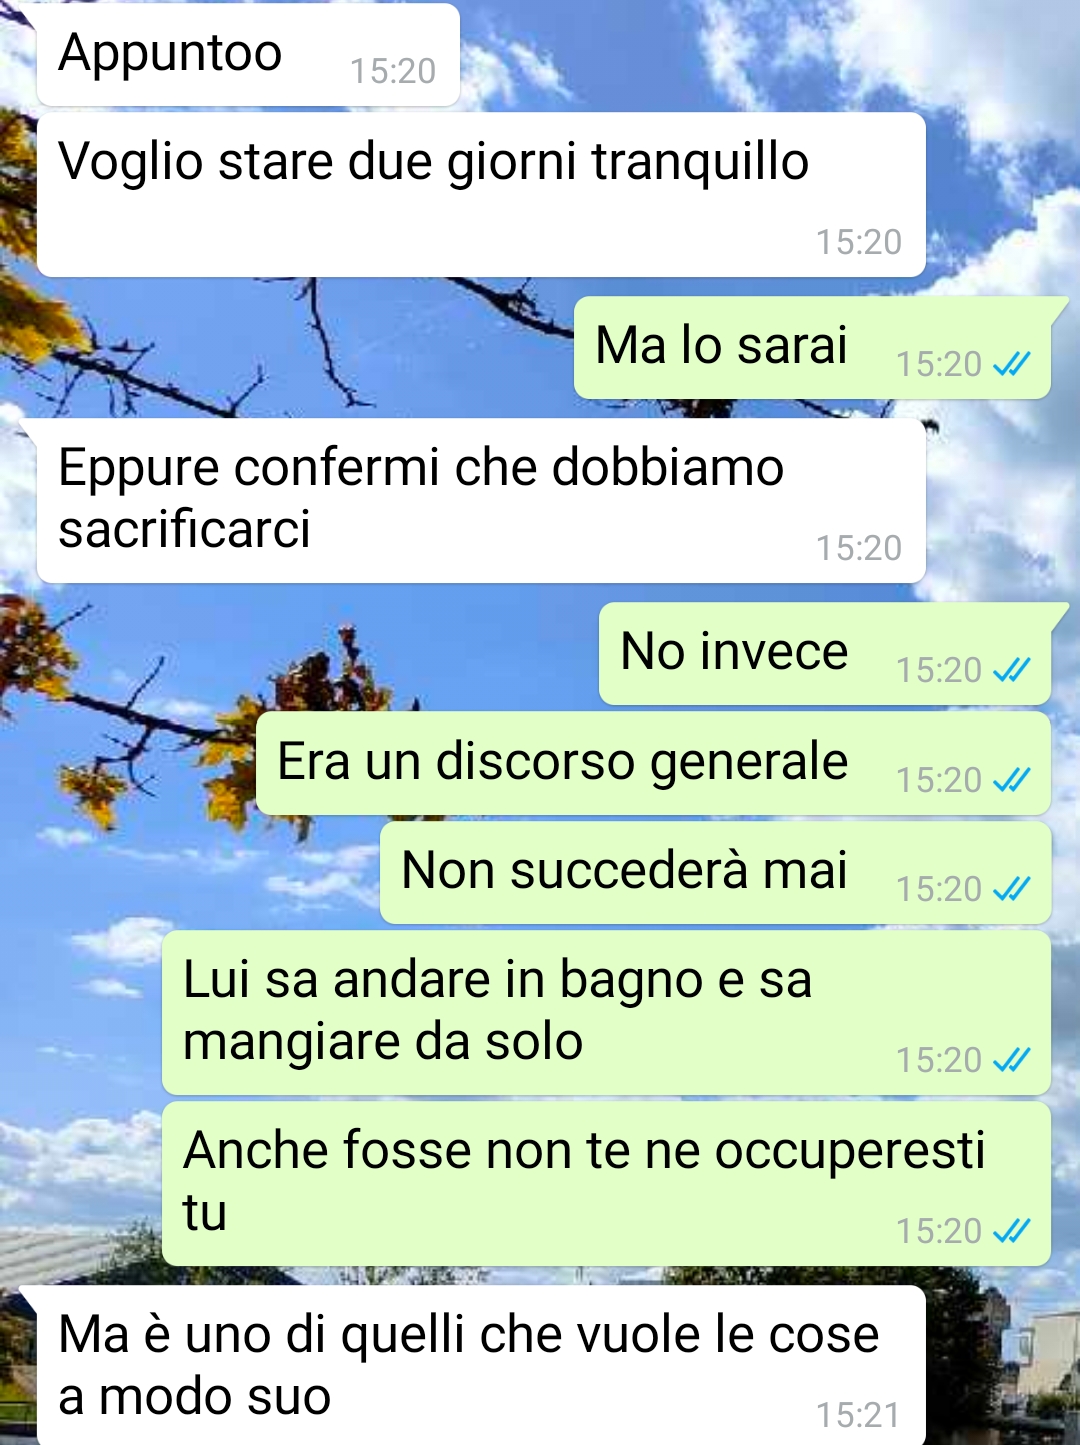Image resolution: width=1080 pixels, height=1445 pixels.
Task: Click double-check icon beside 'No invece'
Action: 1011,670
